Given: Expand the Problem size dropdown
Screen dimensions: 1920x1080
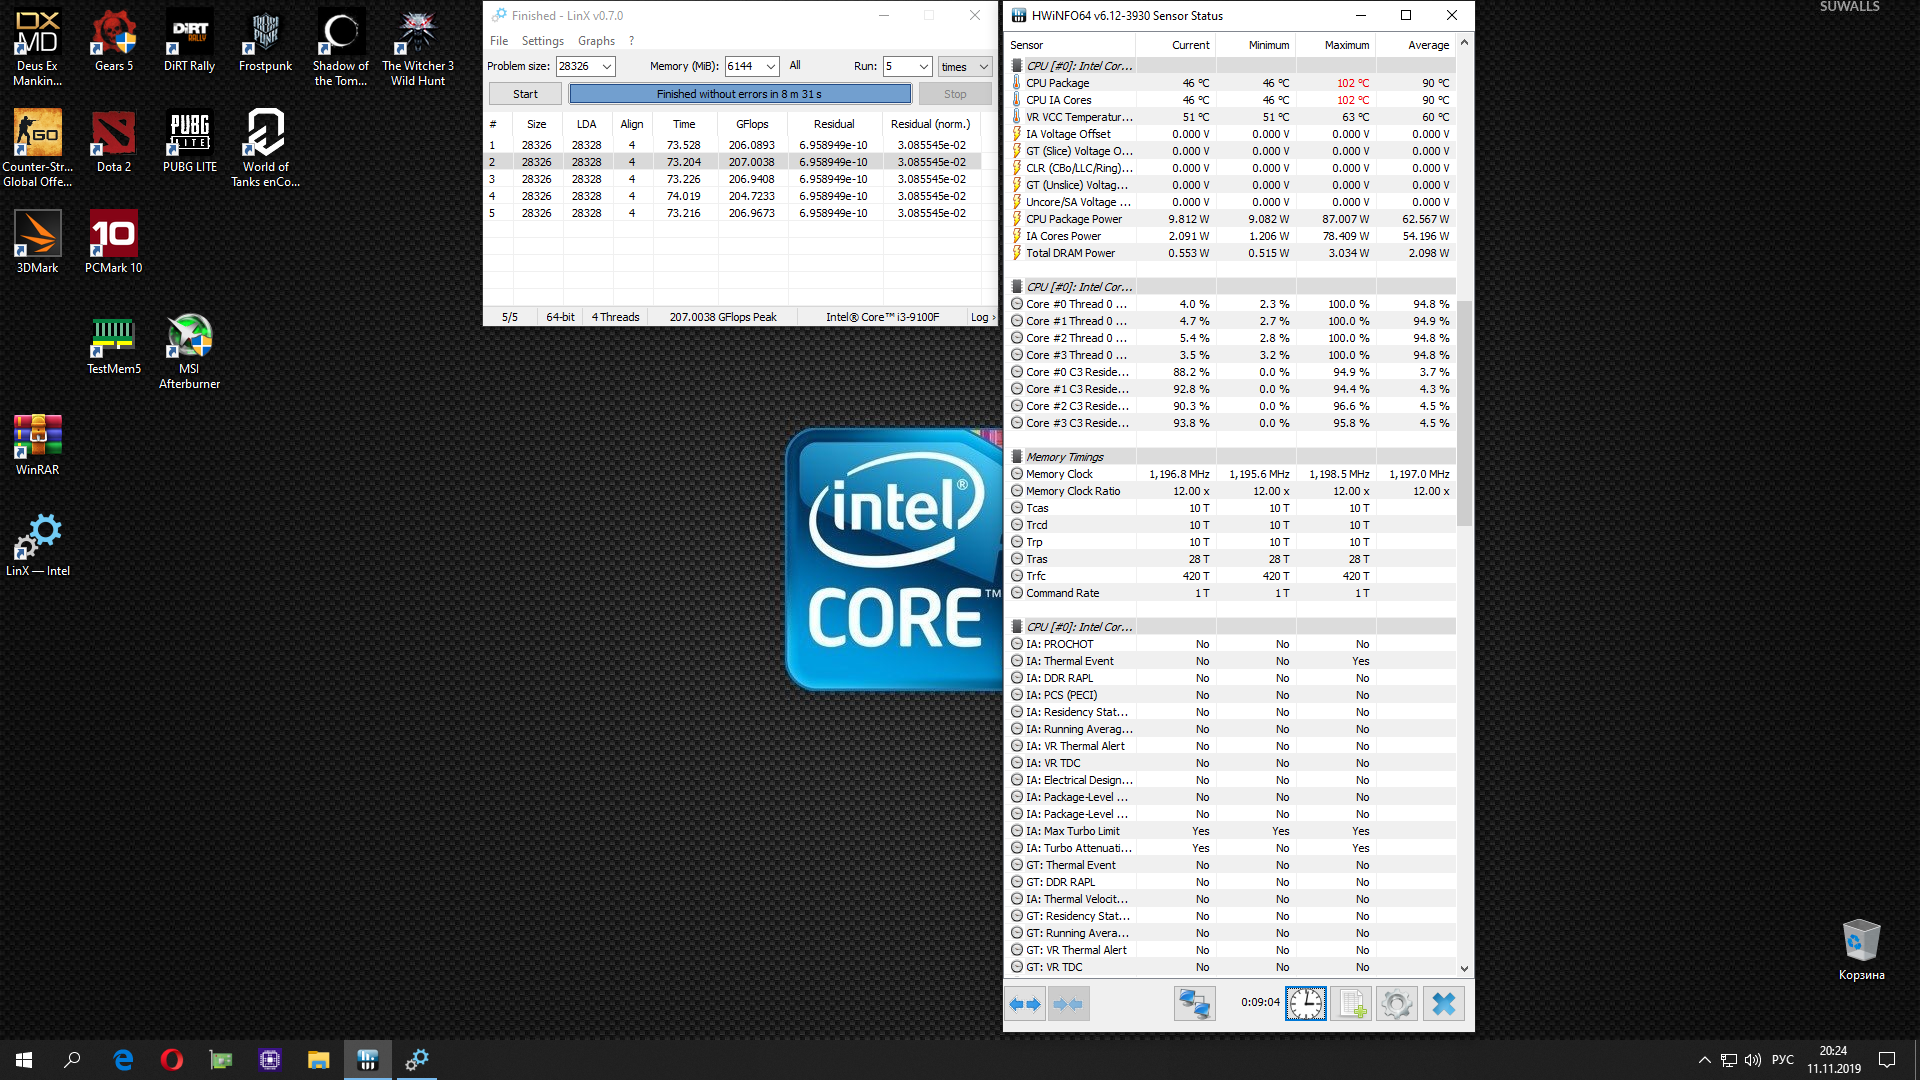Looking at the screenshot, I should pyautogui.click(x=606, y=66).
